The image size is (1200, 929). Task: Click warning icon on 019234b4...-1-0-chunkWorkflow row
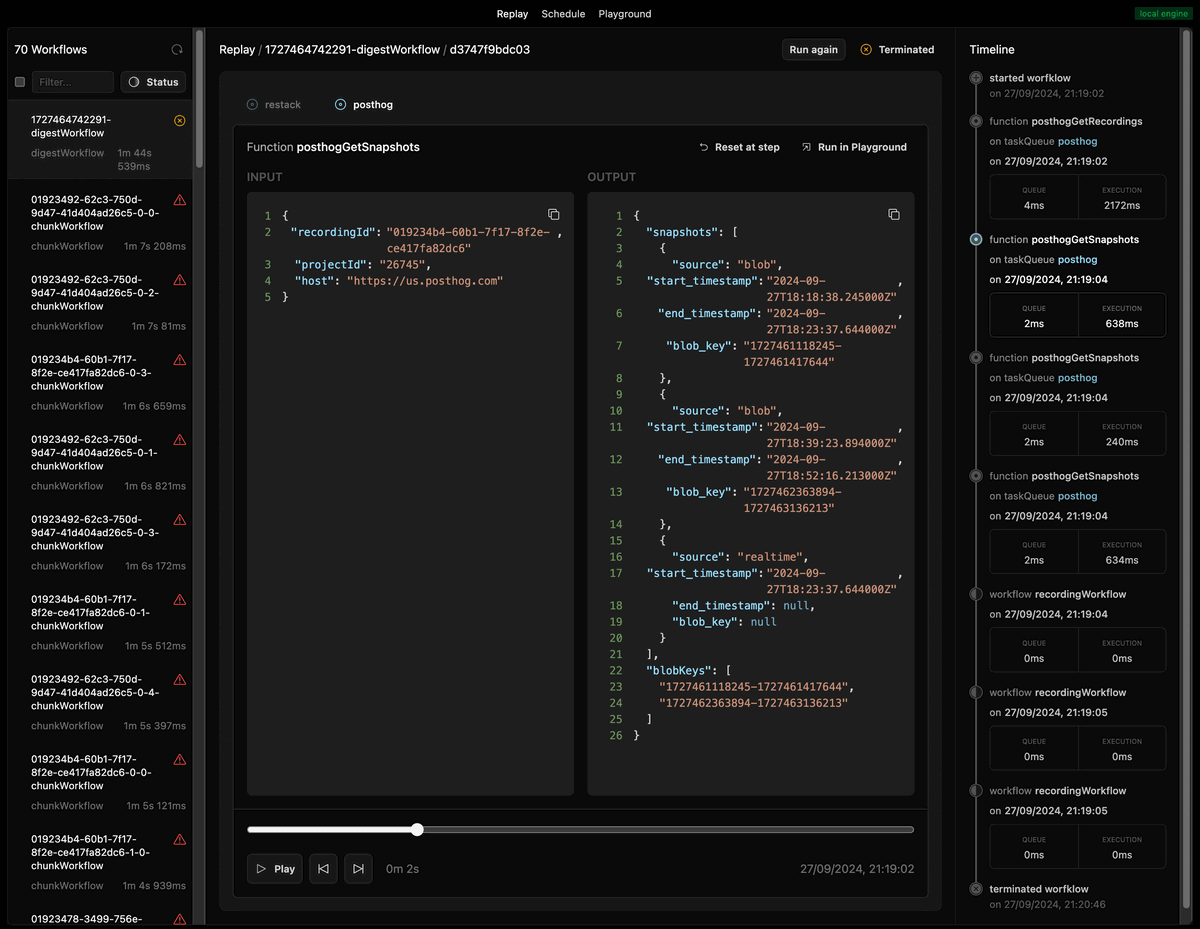(x=180, y=840)
